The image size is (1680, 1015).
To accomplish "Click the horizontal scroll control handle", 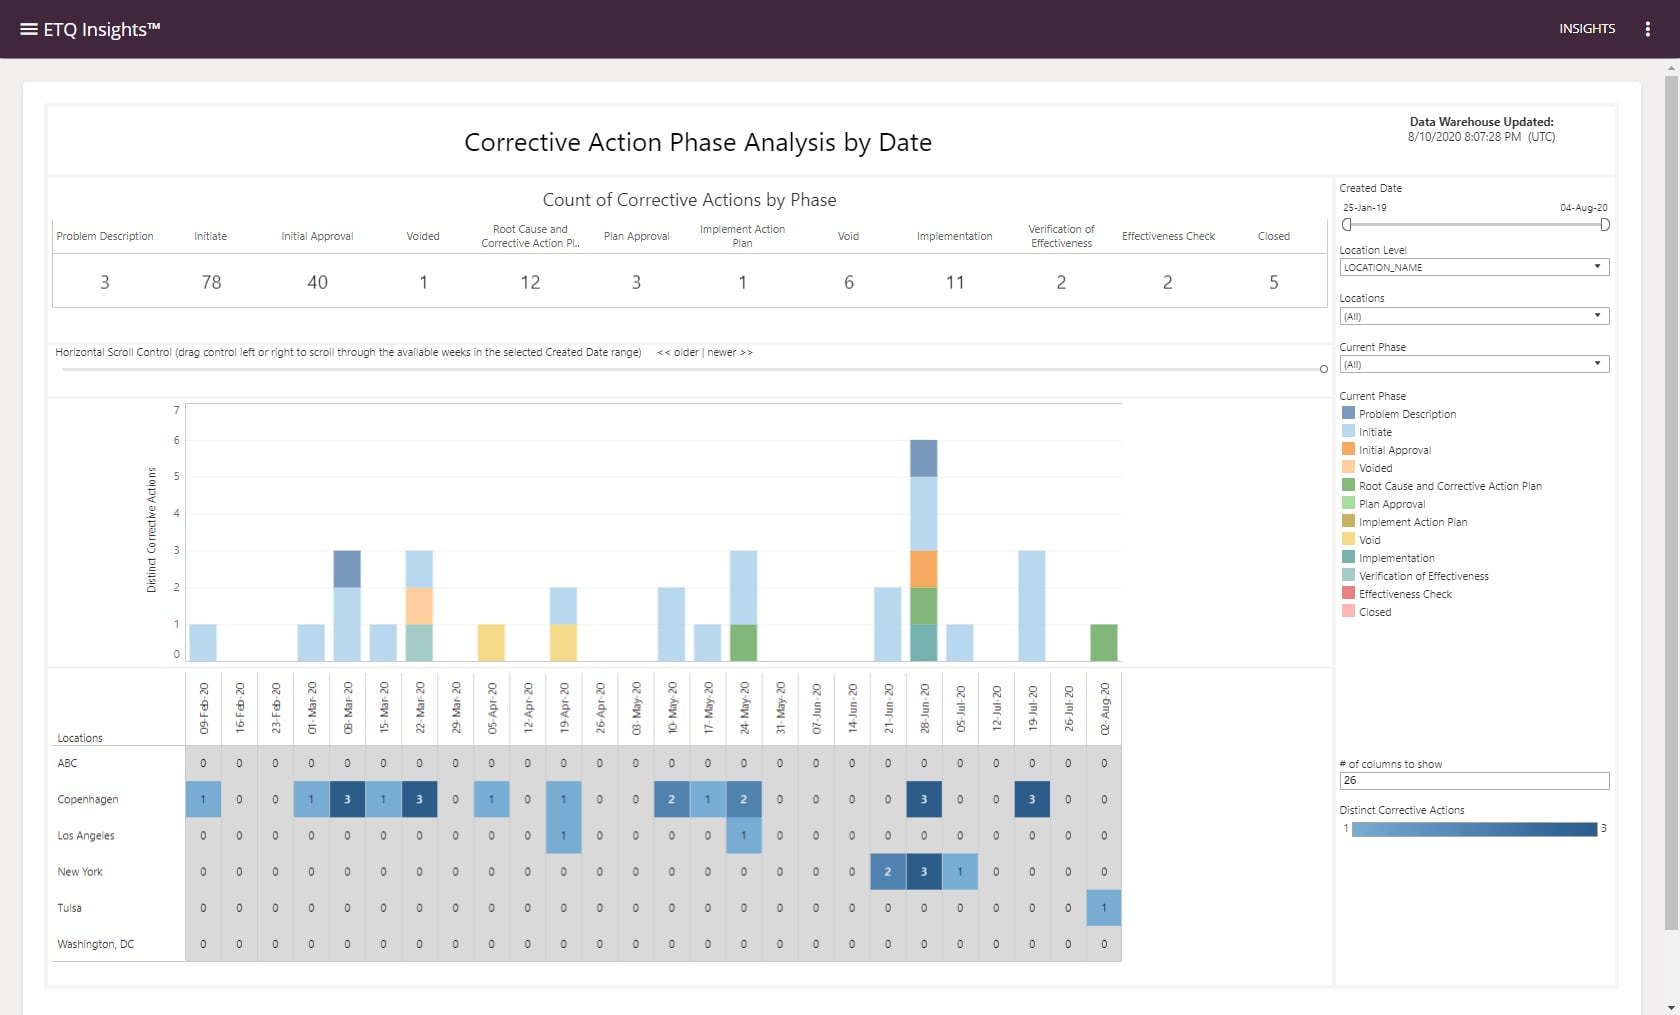I will click(1323, 369).
